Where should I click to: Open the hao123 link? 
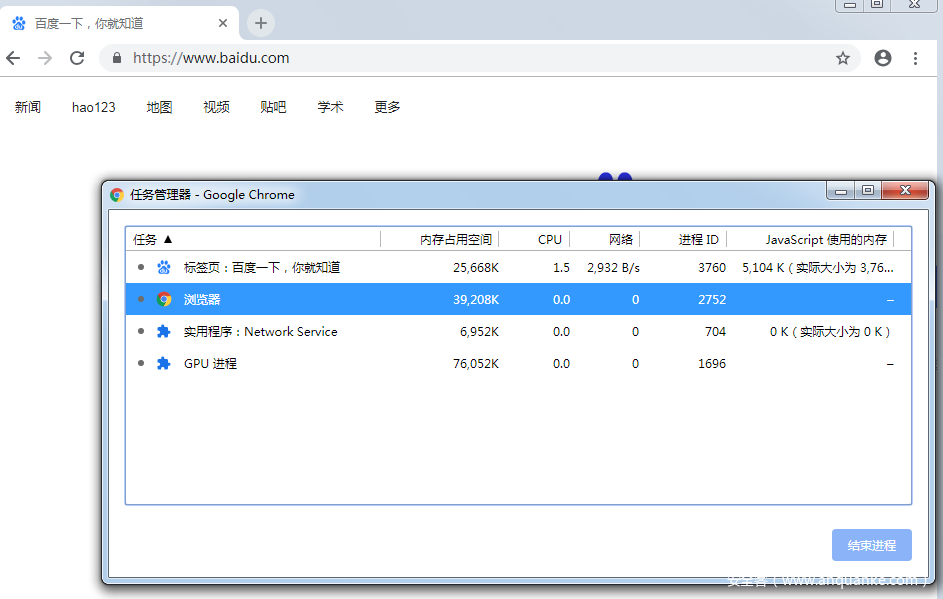click(x=93, y=107)
